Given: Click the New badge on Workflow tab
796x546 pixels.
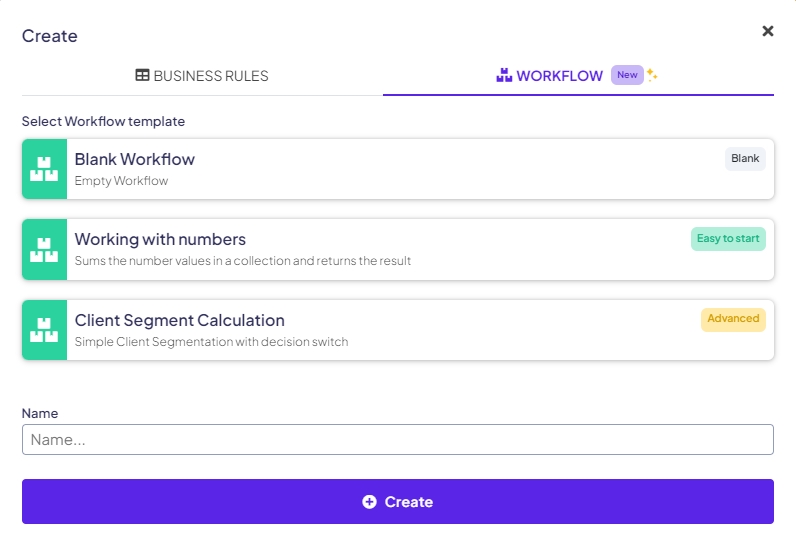Looking at the screenshot, I should tap(627, 75).
